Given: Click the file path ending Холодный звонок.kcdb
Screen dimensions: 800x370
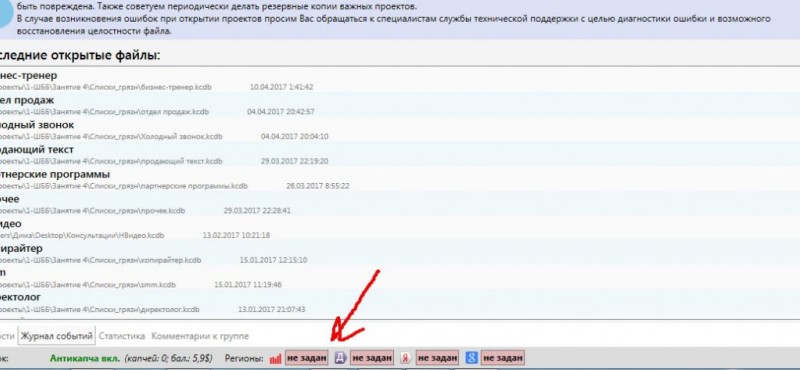Looking at the screenshot, I should coord(111,137).
